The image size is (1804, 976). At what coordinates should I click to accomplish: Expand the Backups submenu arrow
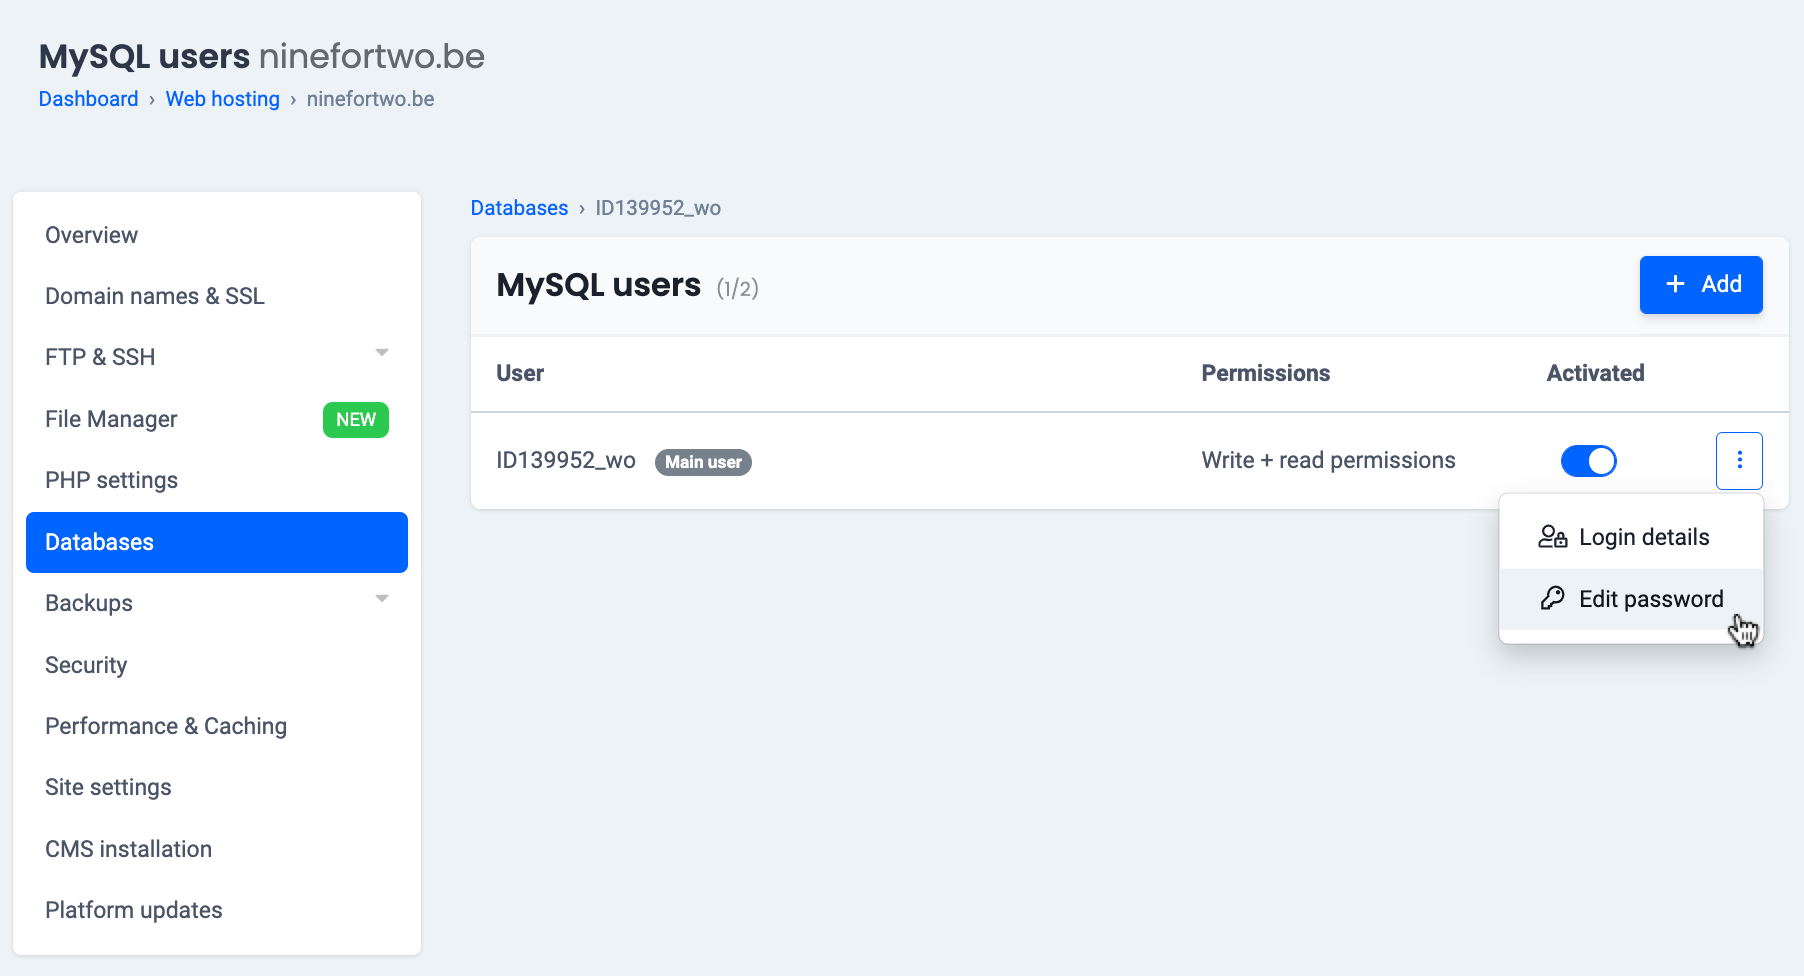click(x=382, y=599)
